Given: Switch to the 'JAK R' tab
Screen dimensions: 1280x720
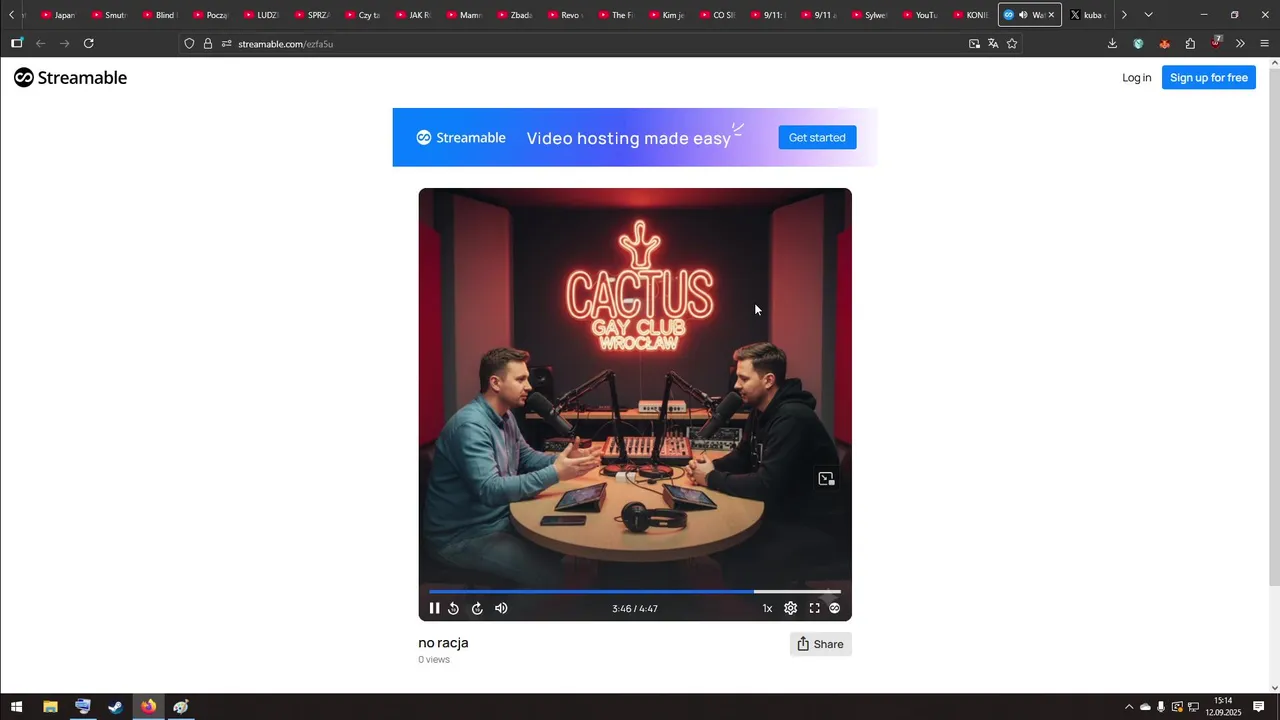Looking at the screenshot, I should [415, 15].
